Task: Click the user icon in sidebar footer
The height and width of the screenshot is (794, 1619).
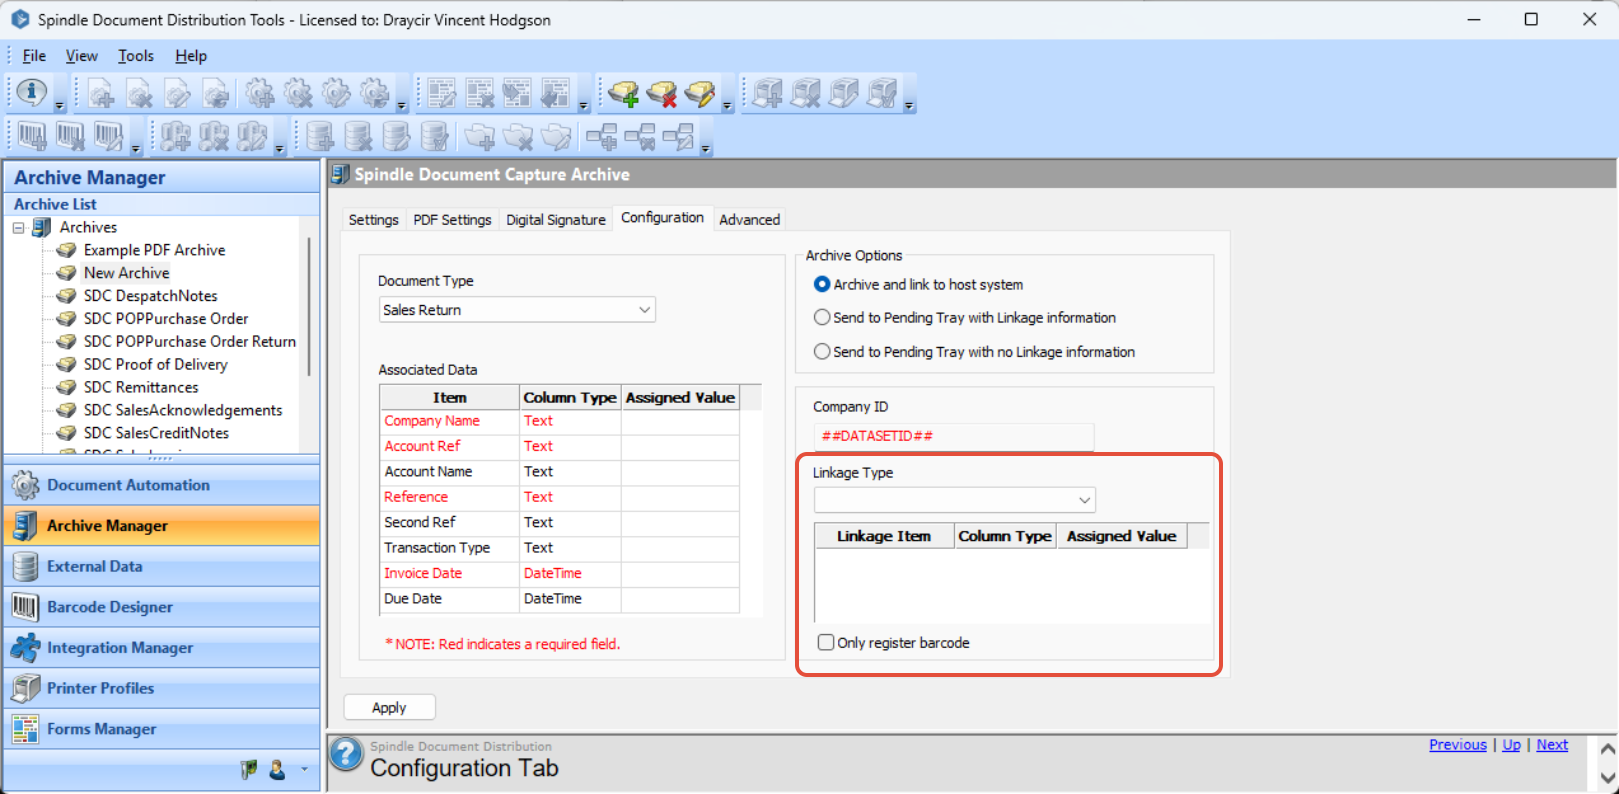Action: tap(277, 769)
